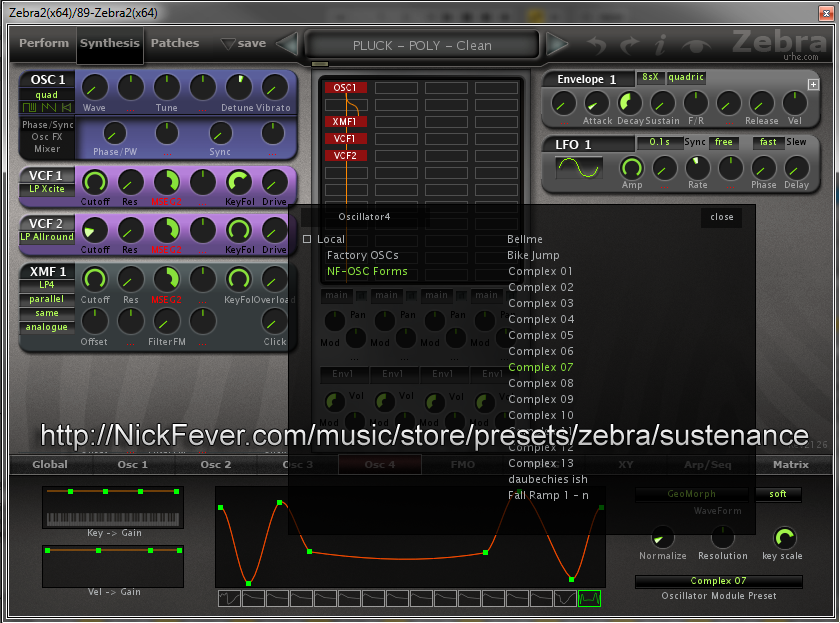The width and height of the screenshot is (840, 623).
Task: Click the LFO 1 sine waveform display
Action: (579, 168)
